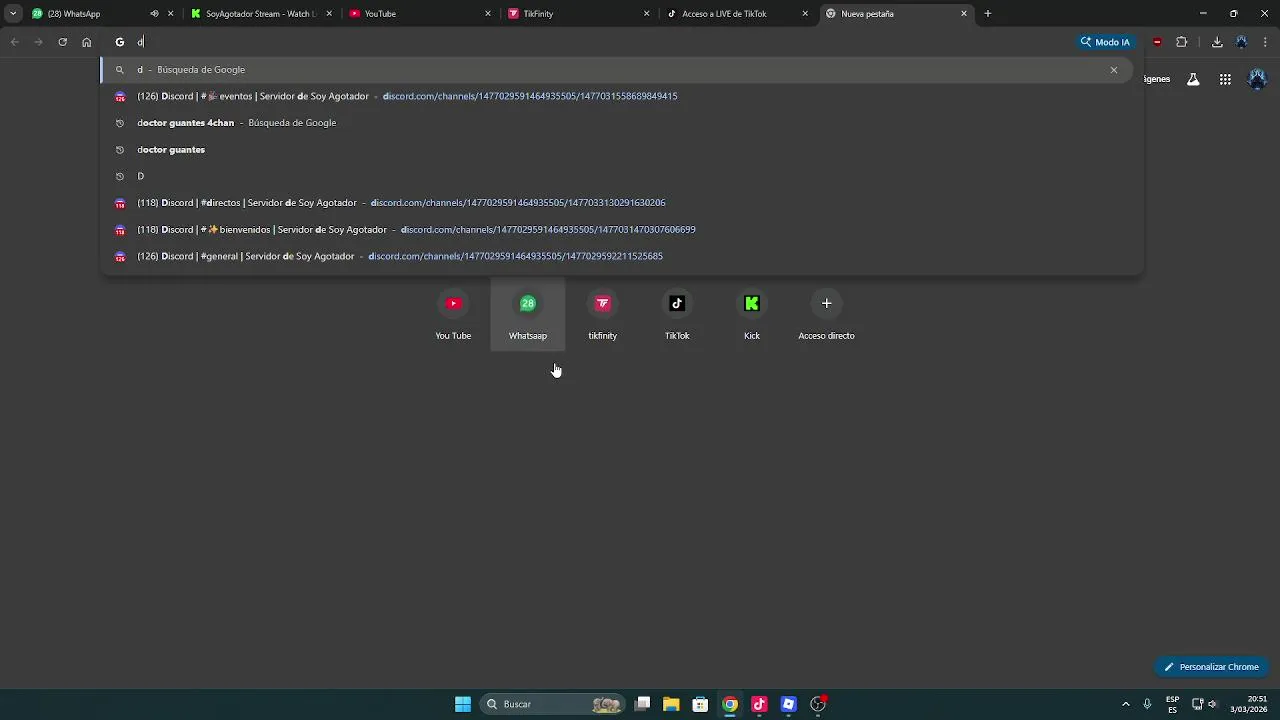Click the taskbar Buscar search box
This screenshot has width=1280, height=720.
552,704
